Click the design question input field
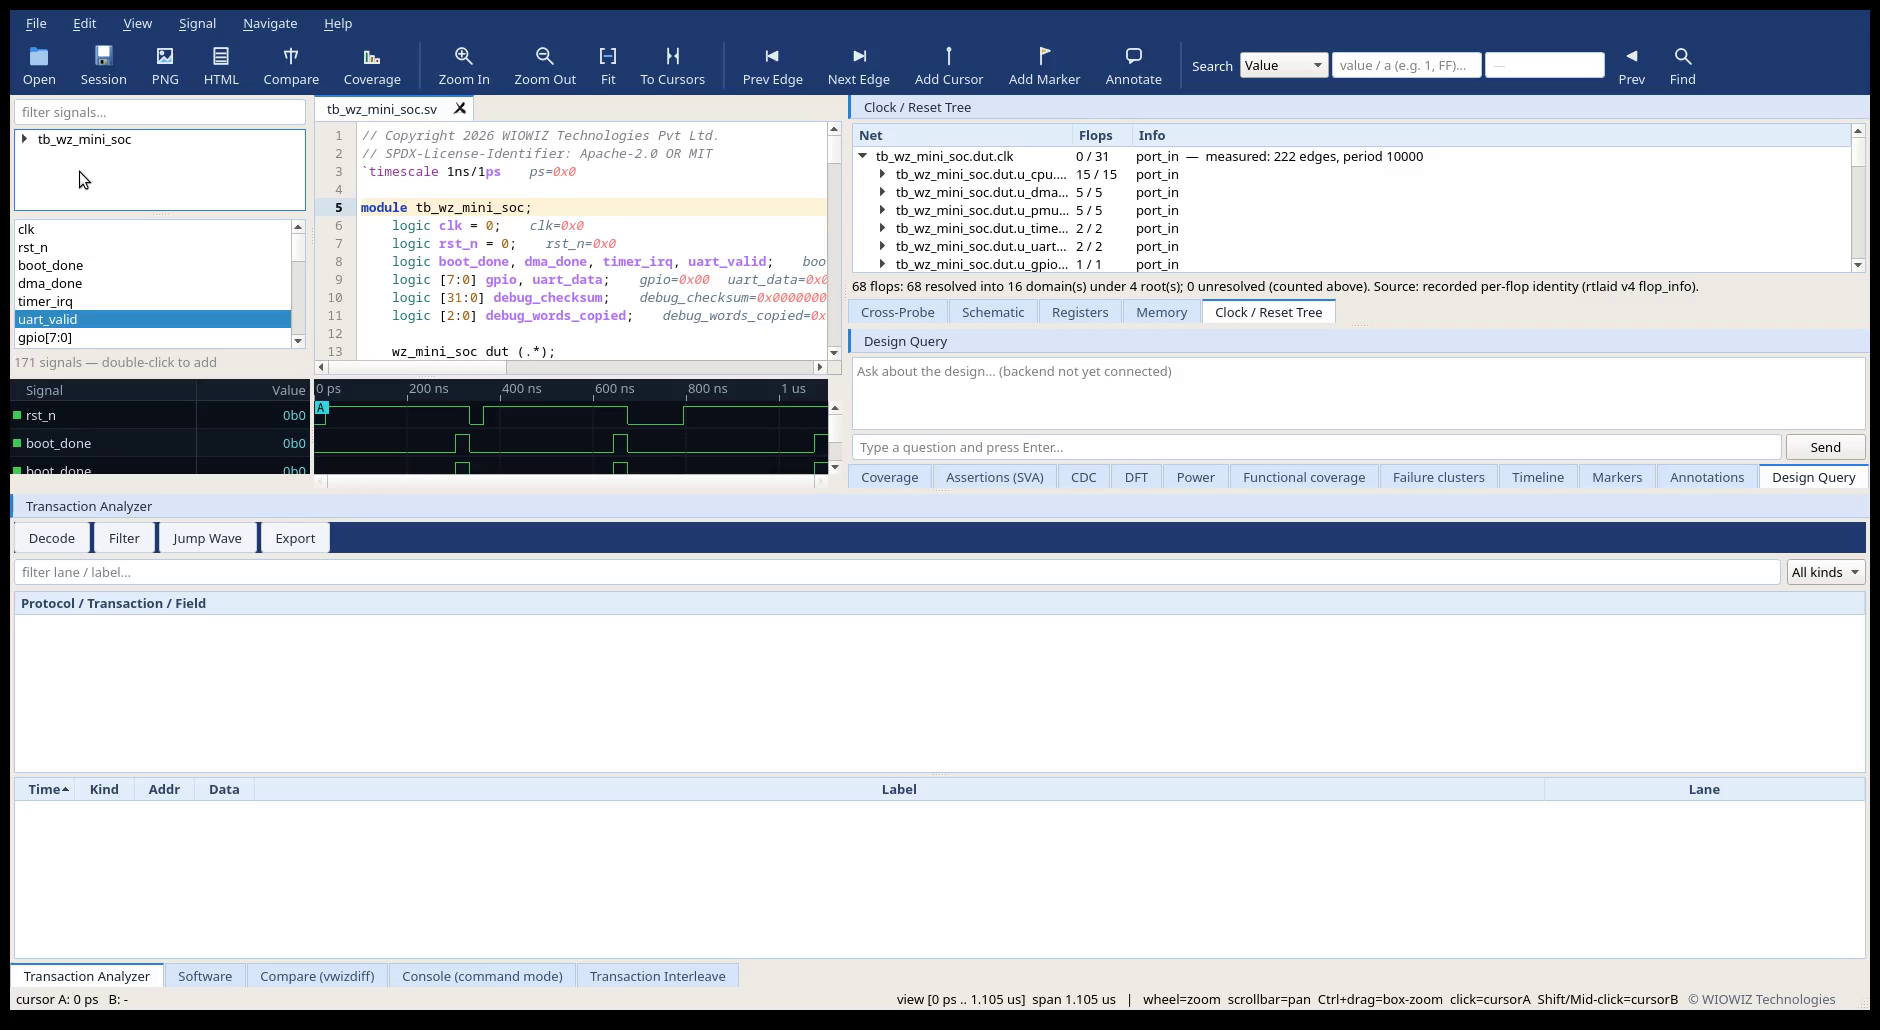Screen dimensions: 1880x1030 [1316, 447]
